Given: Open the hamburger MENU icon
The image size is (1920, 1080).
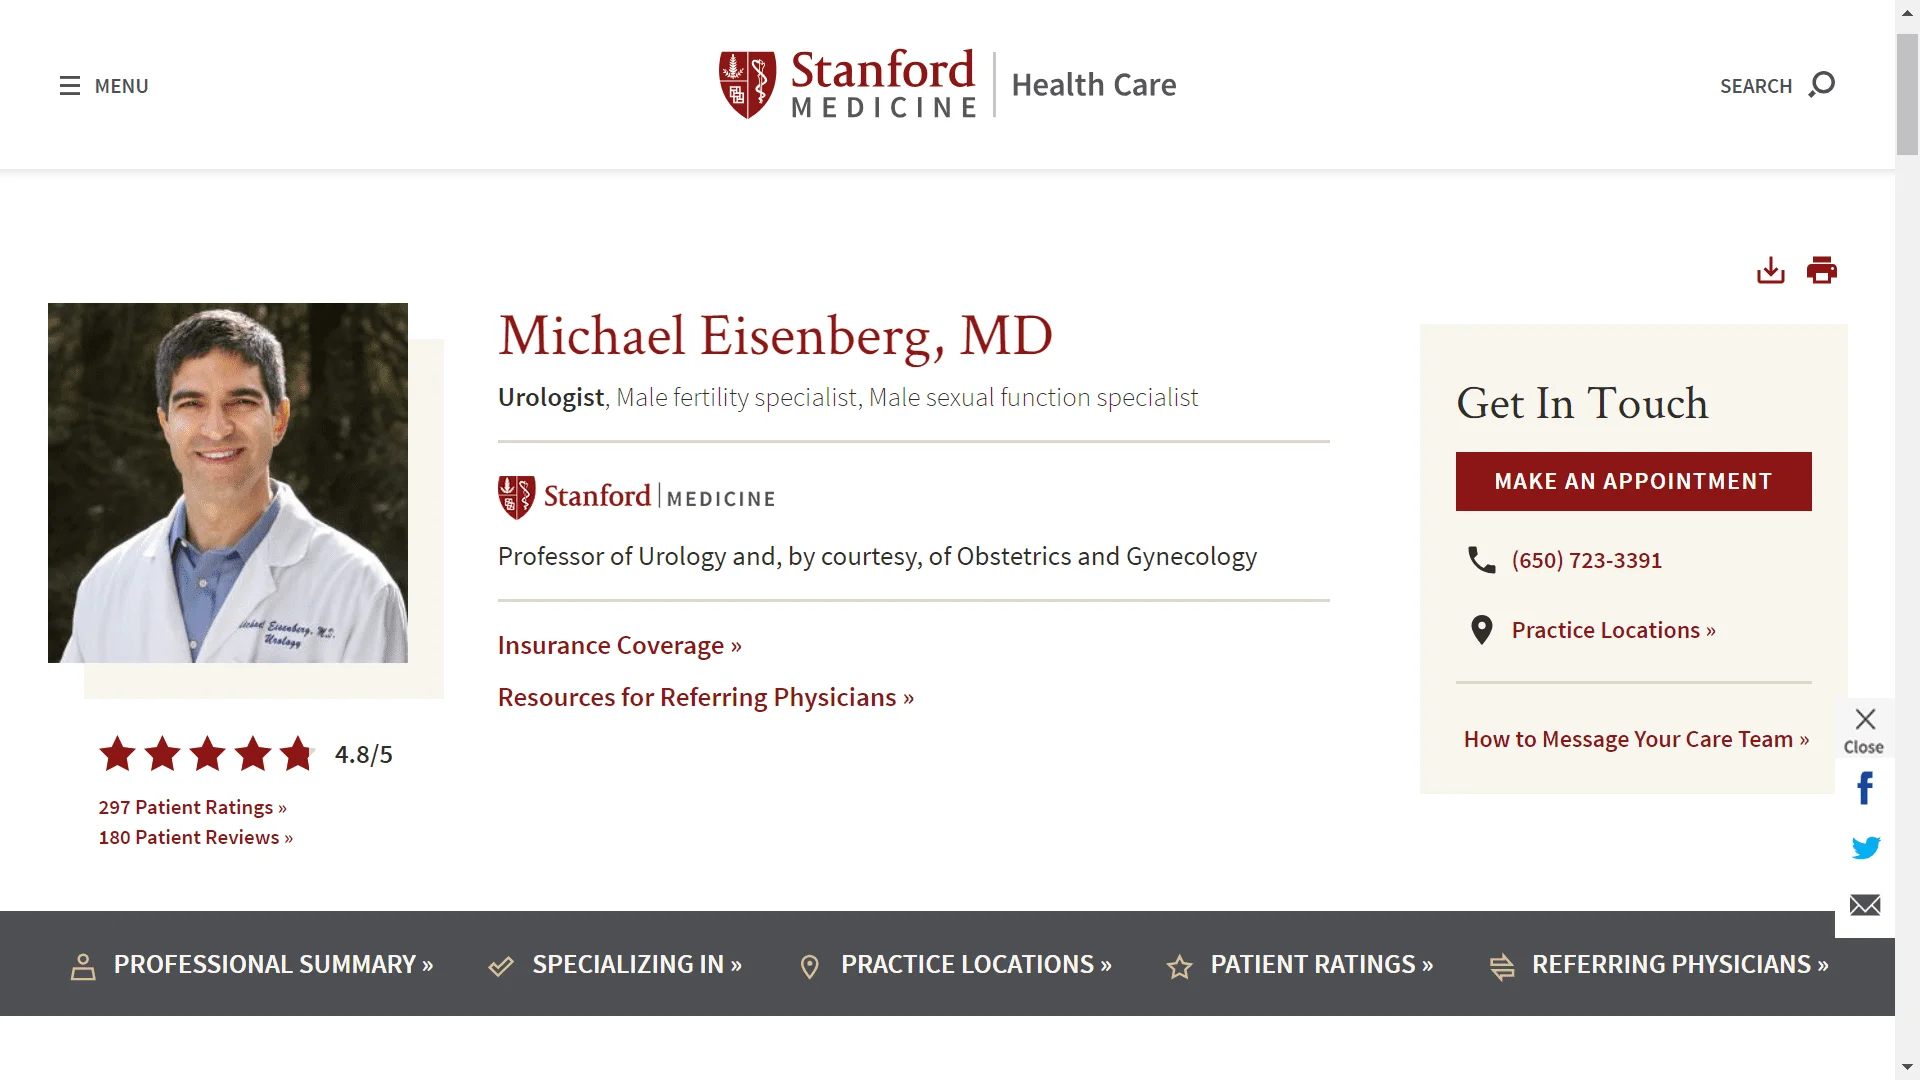Looking at the screenshot, I should point(69,86).
